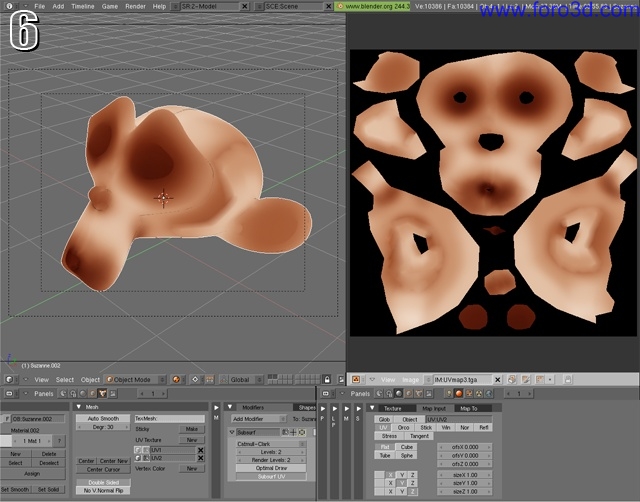640x502 pixels.
Task: Enable texture paint pencil icon in Image Editor
Action: (x=526, y=380)
